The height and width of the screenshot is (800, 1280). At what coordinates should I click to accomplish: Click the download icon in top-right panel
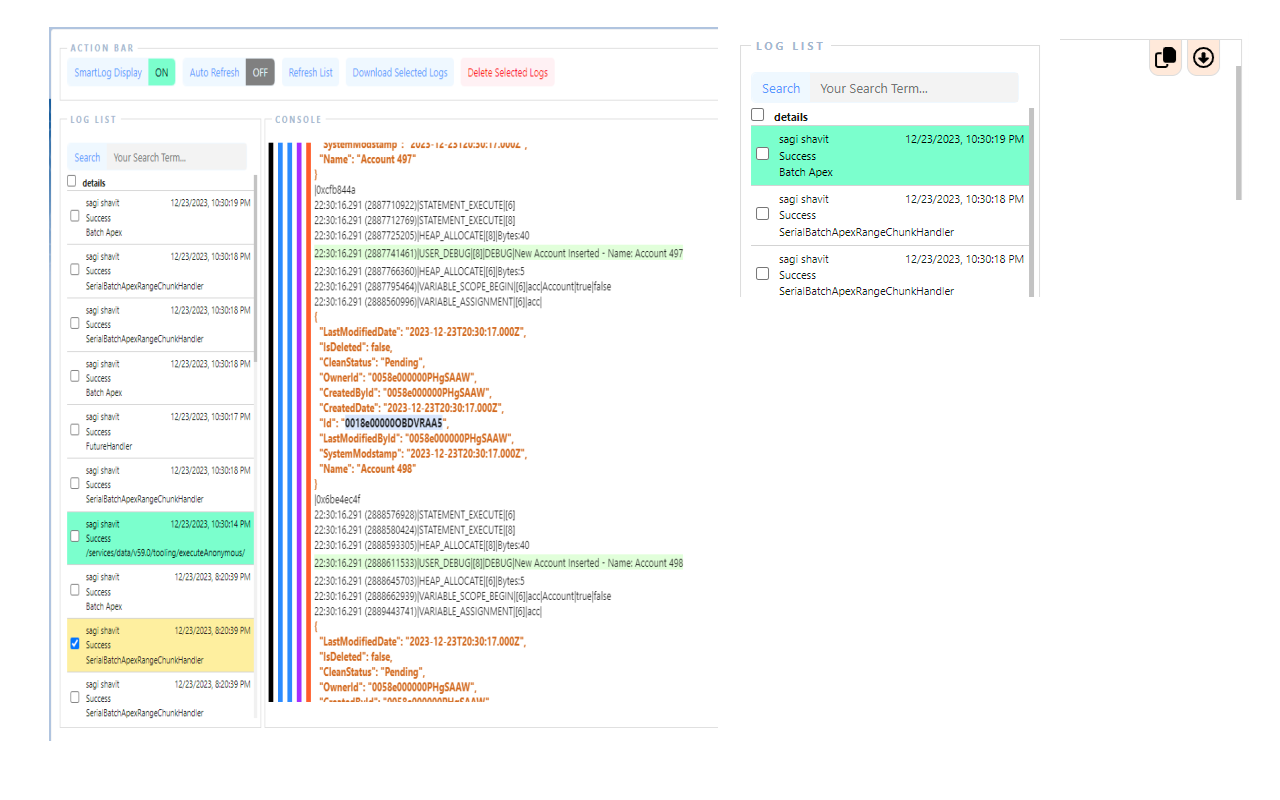pyautogui.click(x=1203, y=57)
